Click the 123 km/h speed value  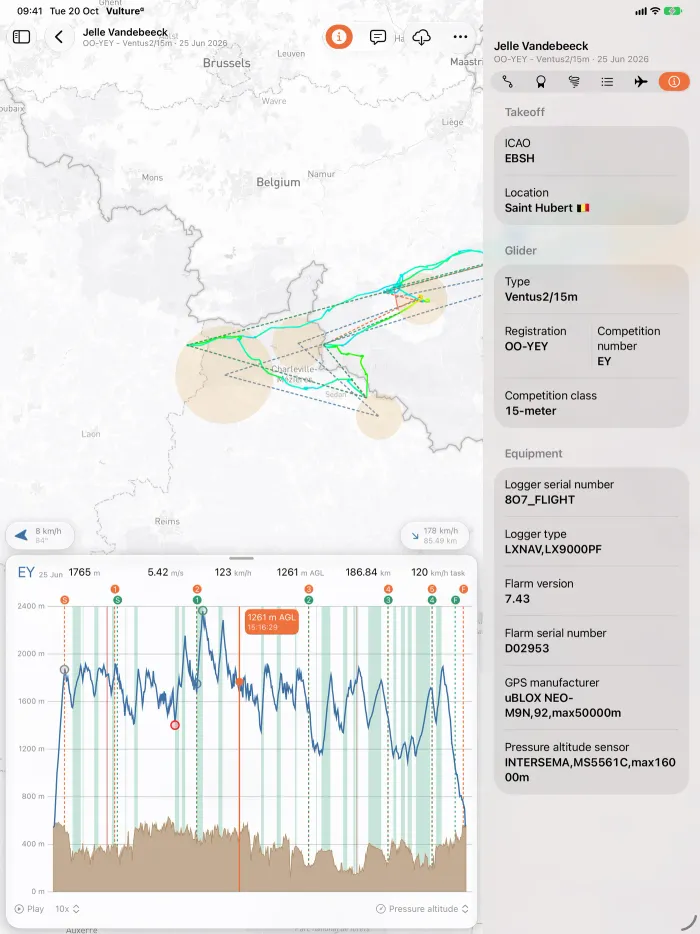coord(233,572)
